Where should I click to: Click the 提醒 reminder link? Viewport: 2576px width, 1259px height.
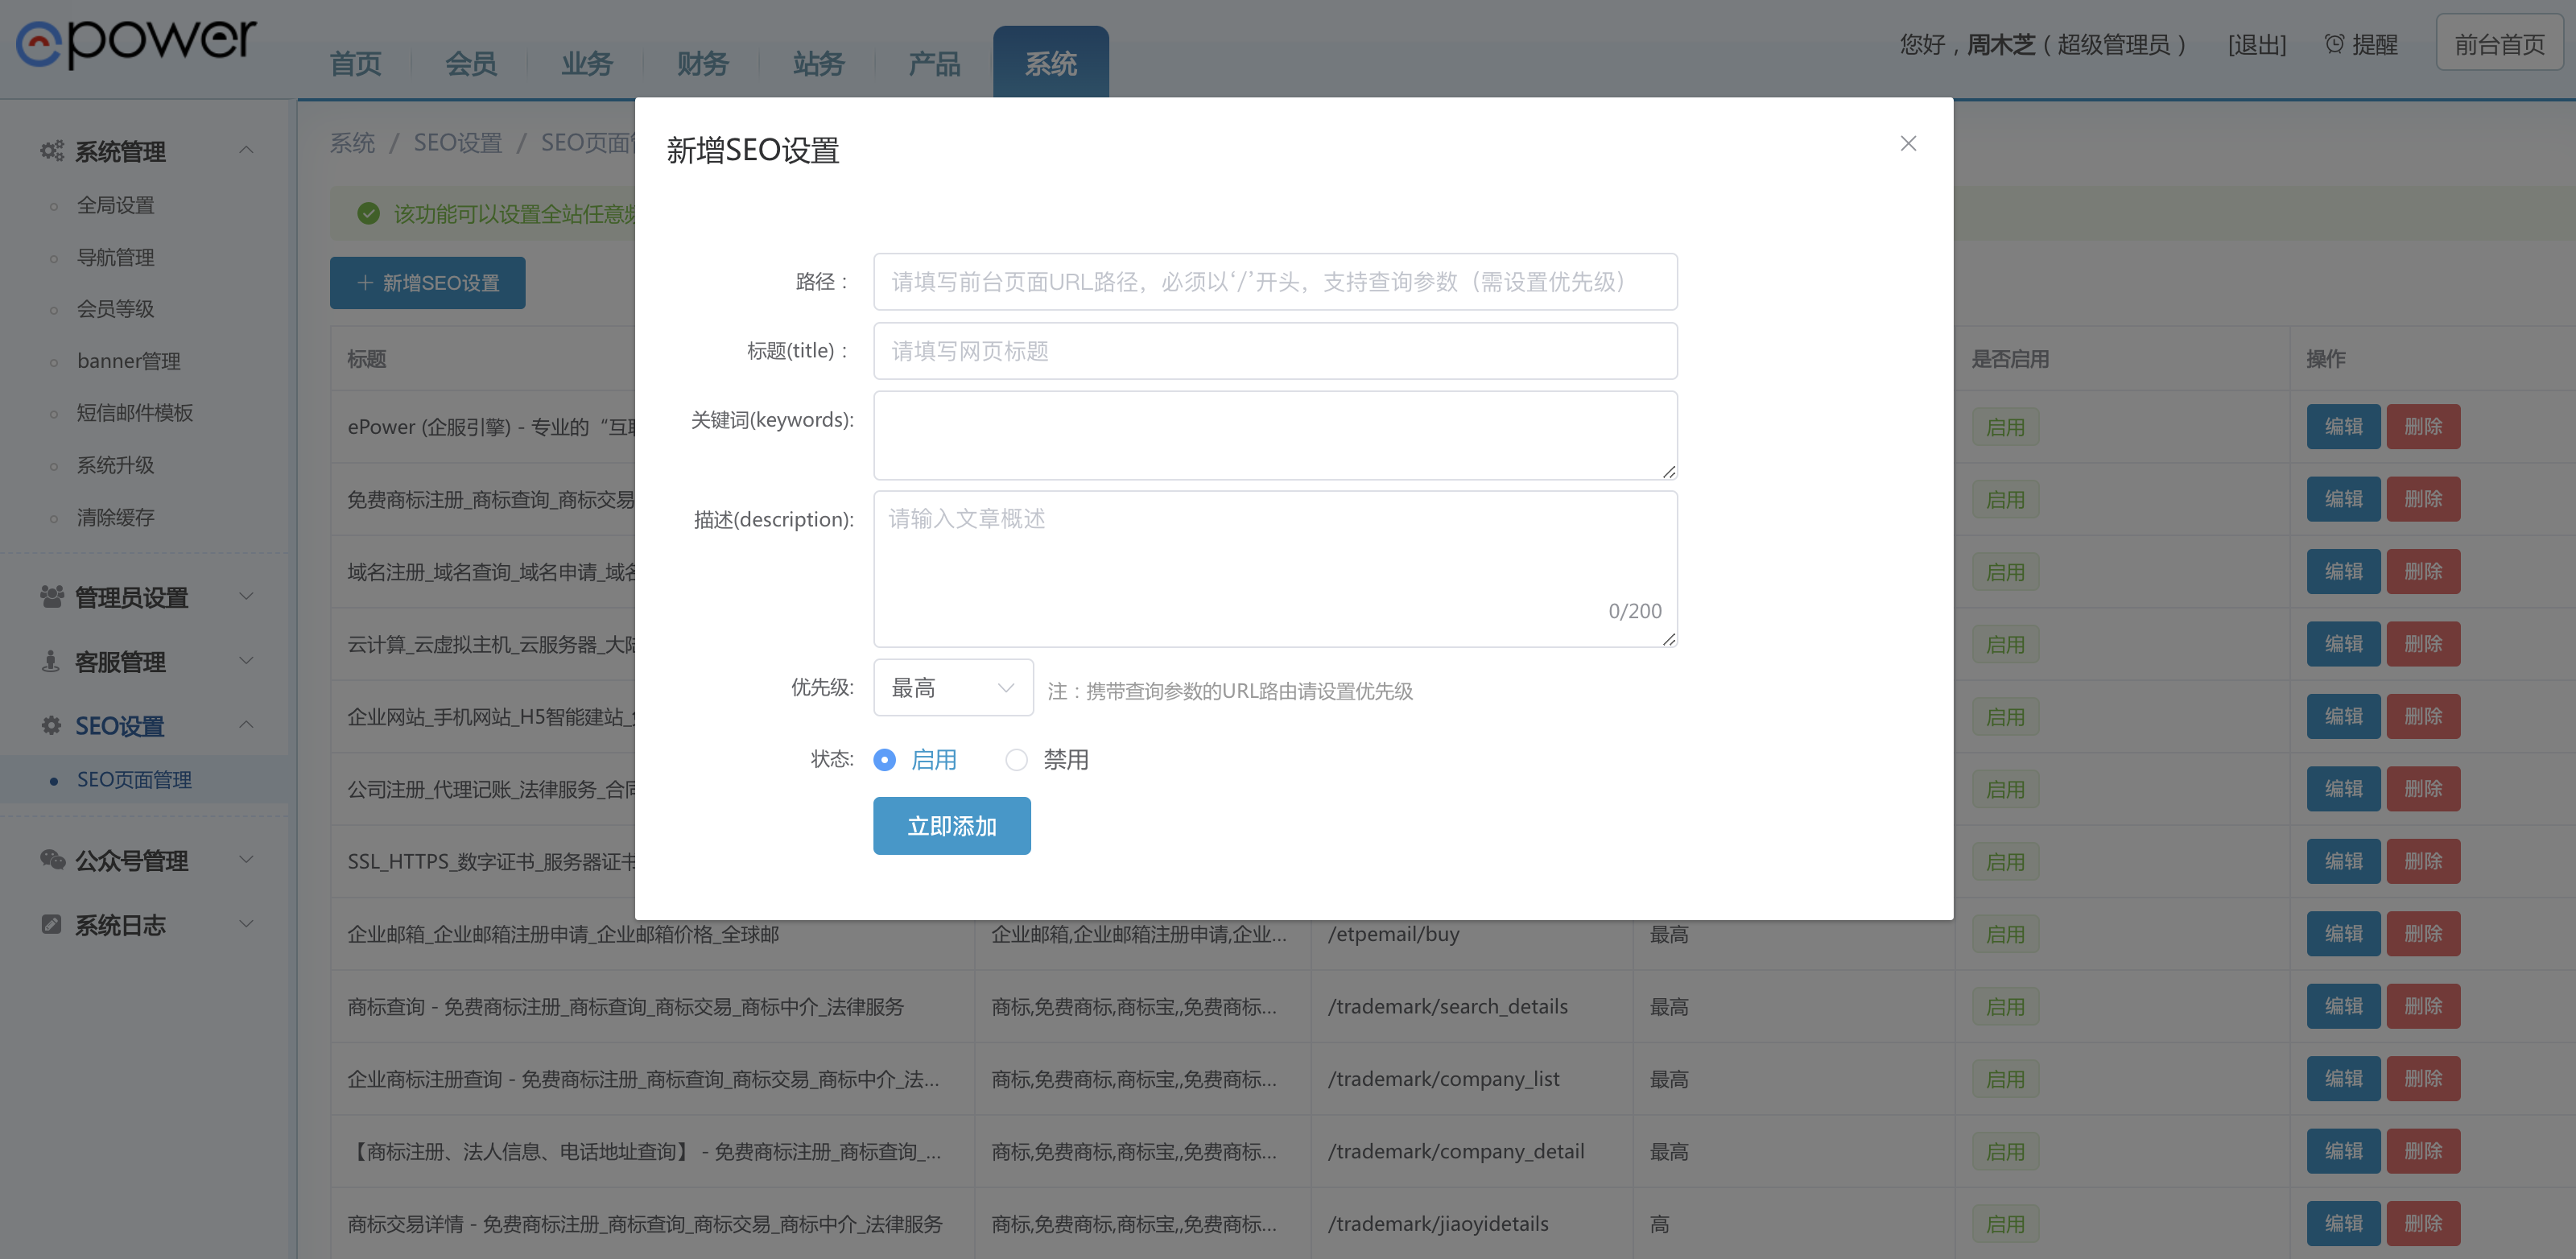(x=2361, y=45)
